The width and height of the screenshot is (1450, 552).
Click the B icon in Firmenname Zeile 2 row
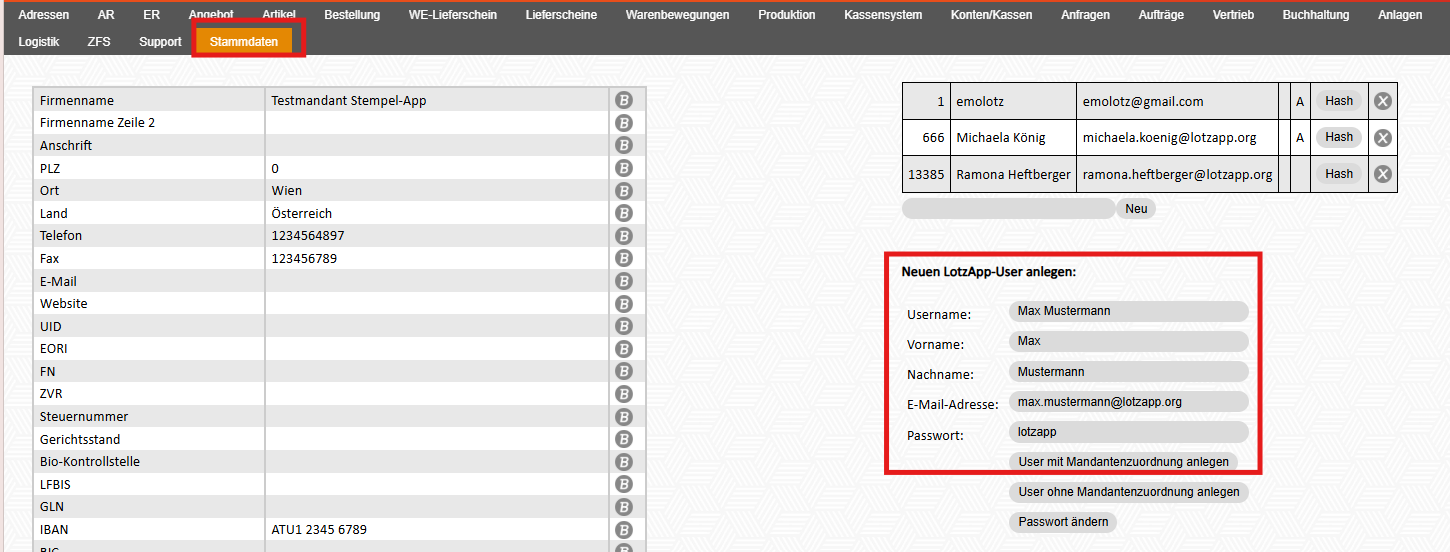pyautogui.click(x=624, y=123)
